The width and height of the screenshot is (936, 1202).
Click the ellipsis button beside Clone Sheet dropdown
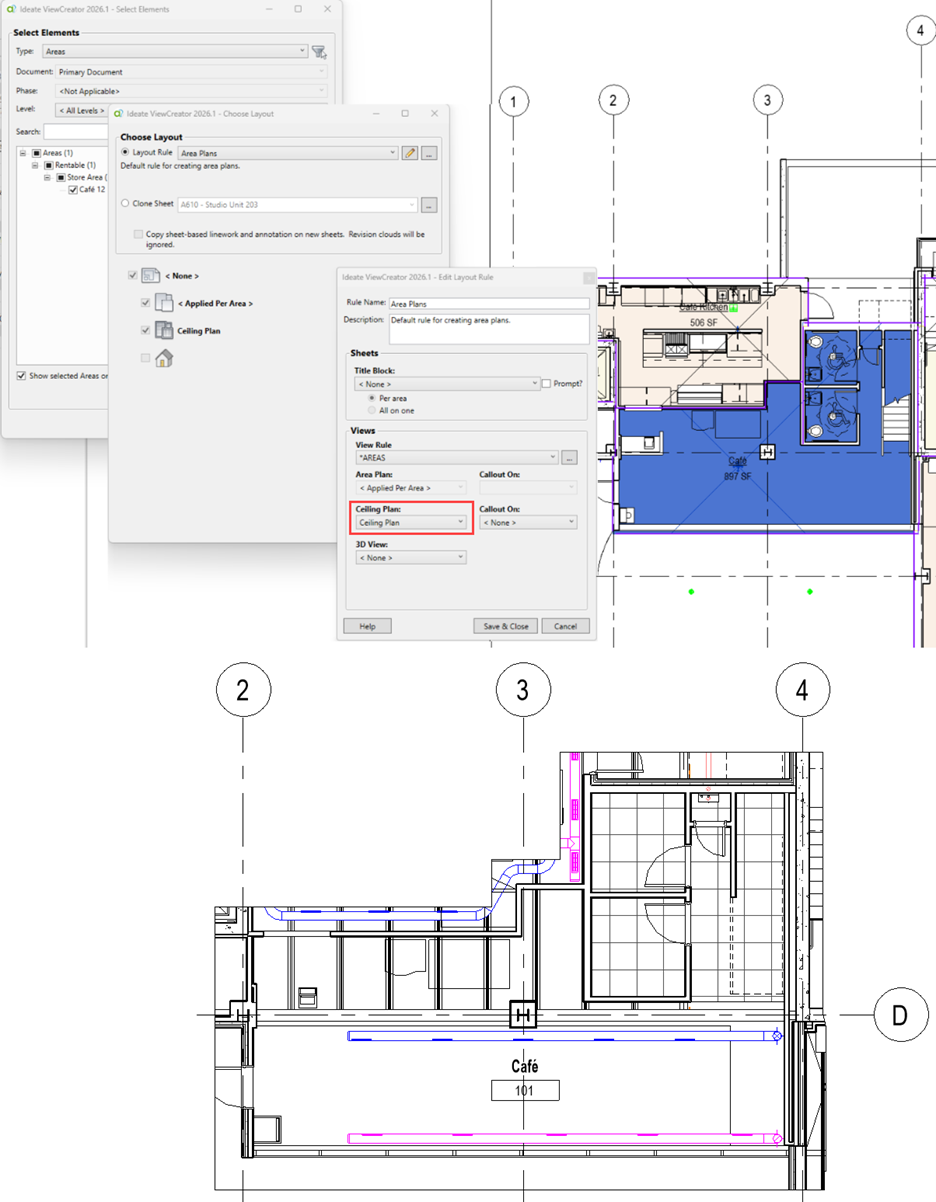tap(429, 205)
